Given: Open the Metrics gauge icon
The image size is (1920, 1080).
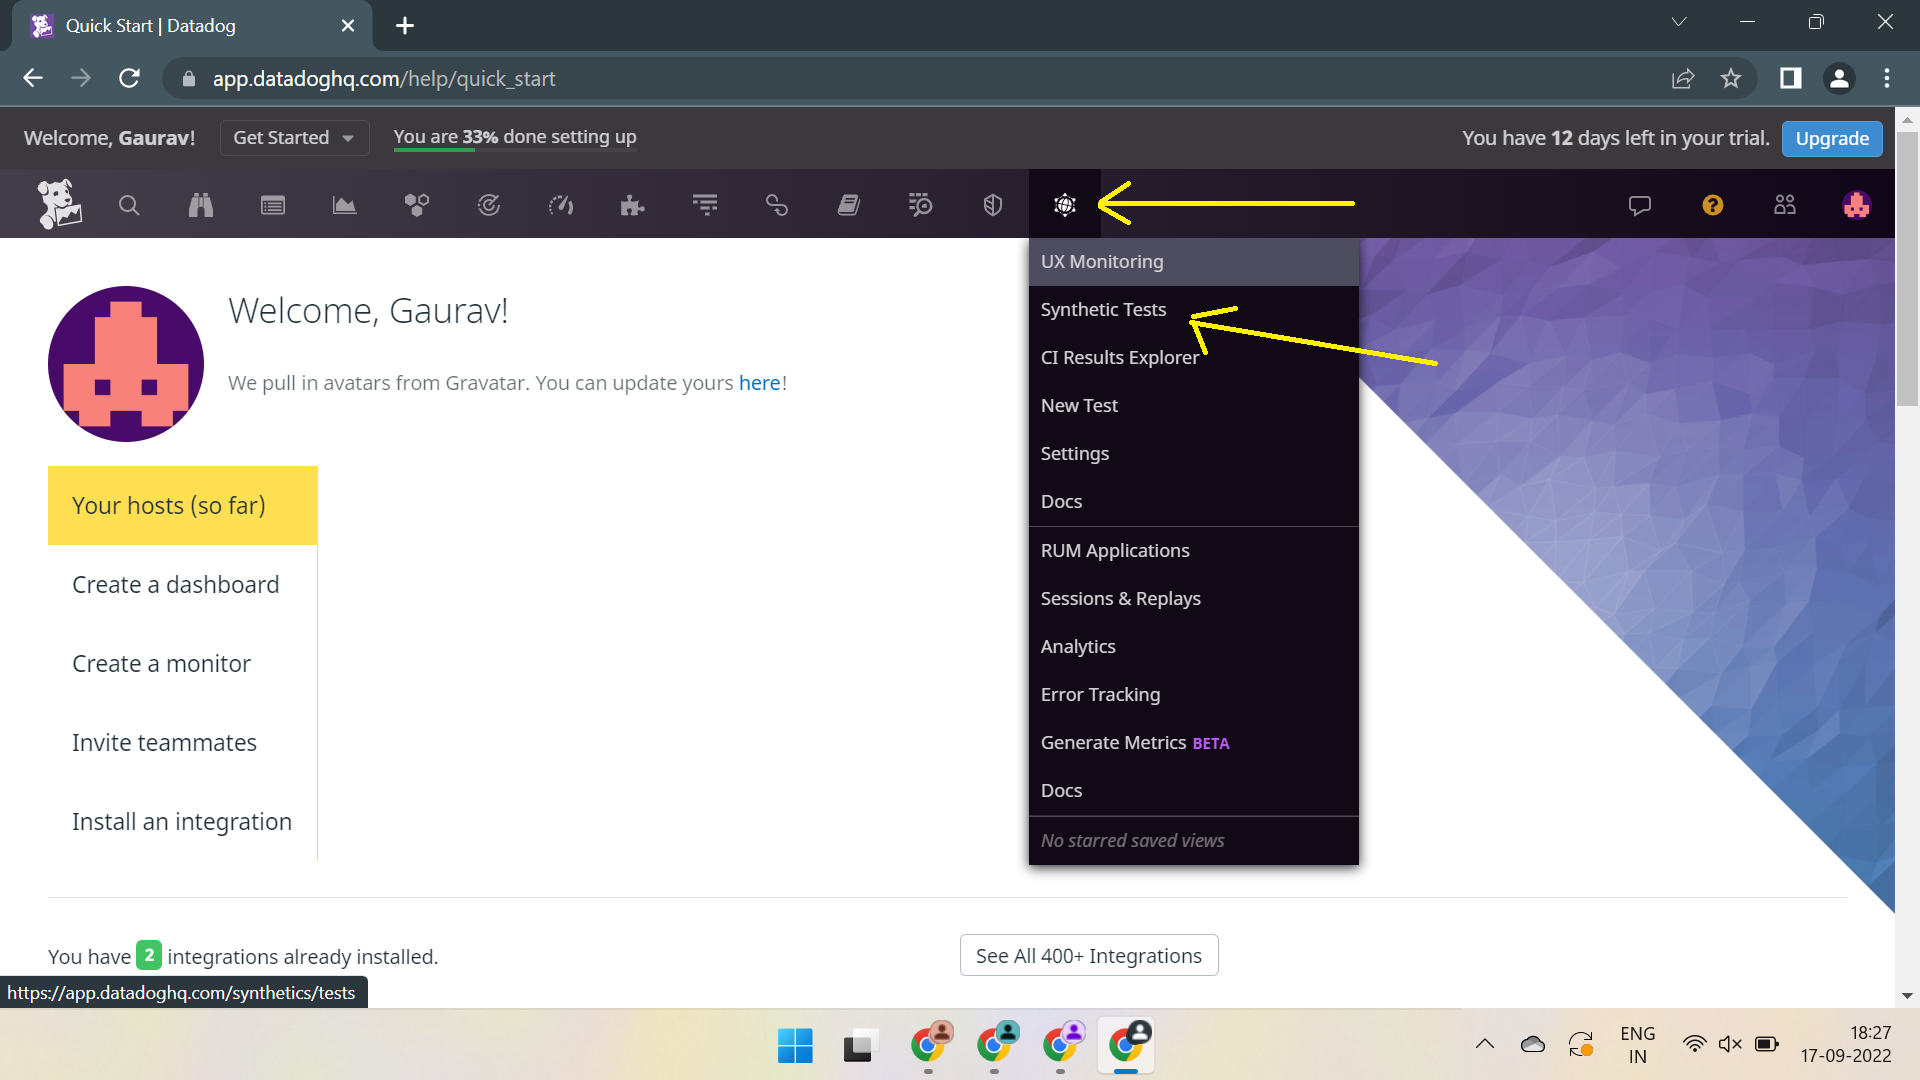Looking at the screenshot, I should 561,205.
